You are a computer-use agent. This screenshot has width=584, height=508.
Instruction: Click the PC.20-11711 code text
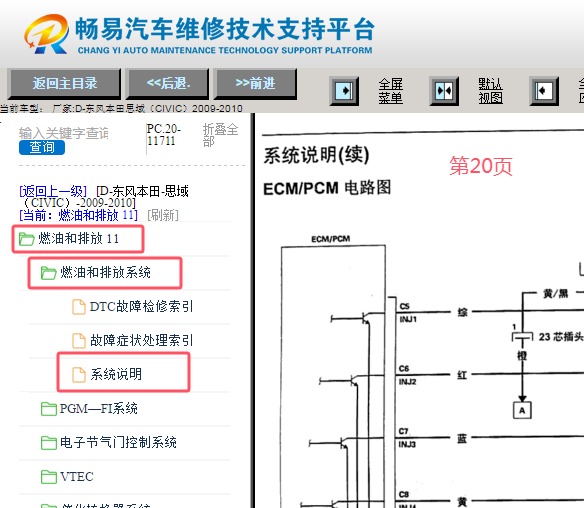[164, 135]
